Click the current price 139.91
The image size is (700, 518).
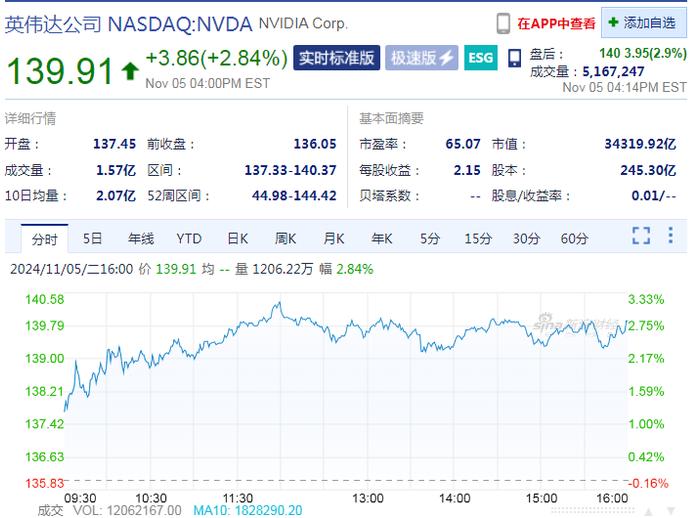[60, 71]
